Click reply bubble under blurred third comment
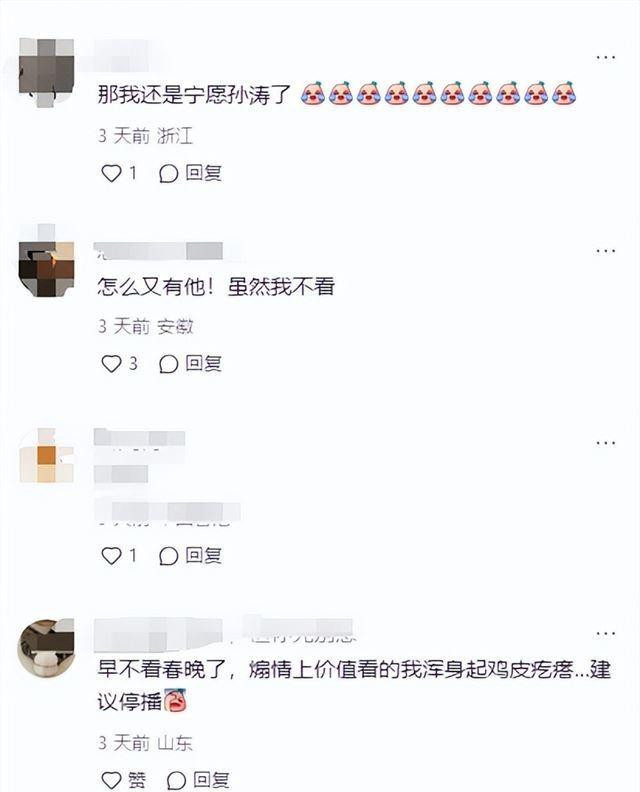This screenshot has height=792, width=640. point(168,556)
